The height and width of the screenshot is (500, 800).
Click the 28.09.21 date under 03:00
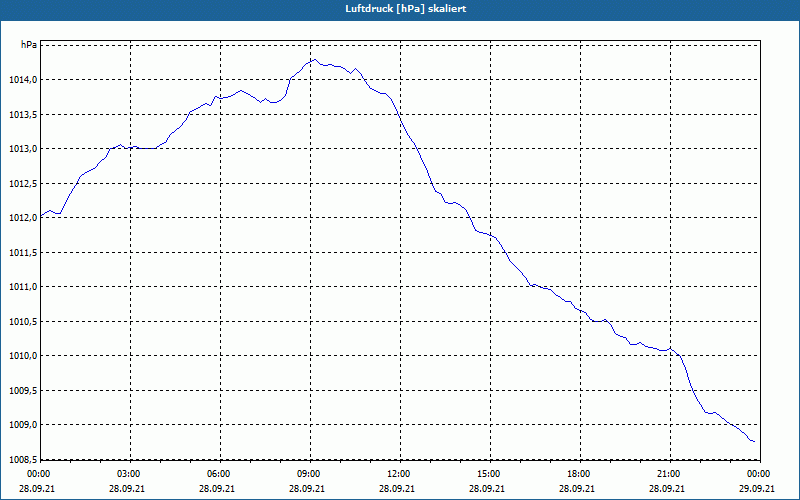[127, 488]
